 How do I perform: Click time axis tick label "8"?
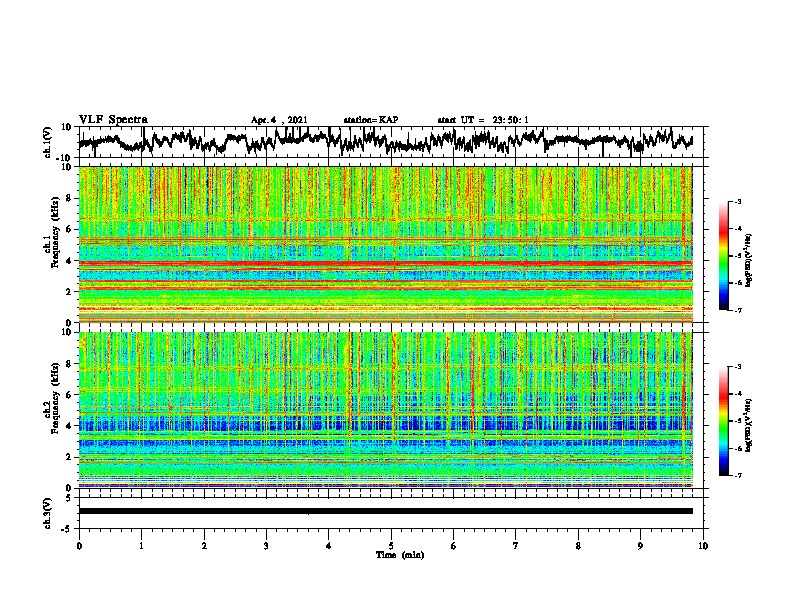[x=578, y=546]
